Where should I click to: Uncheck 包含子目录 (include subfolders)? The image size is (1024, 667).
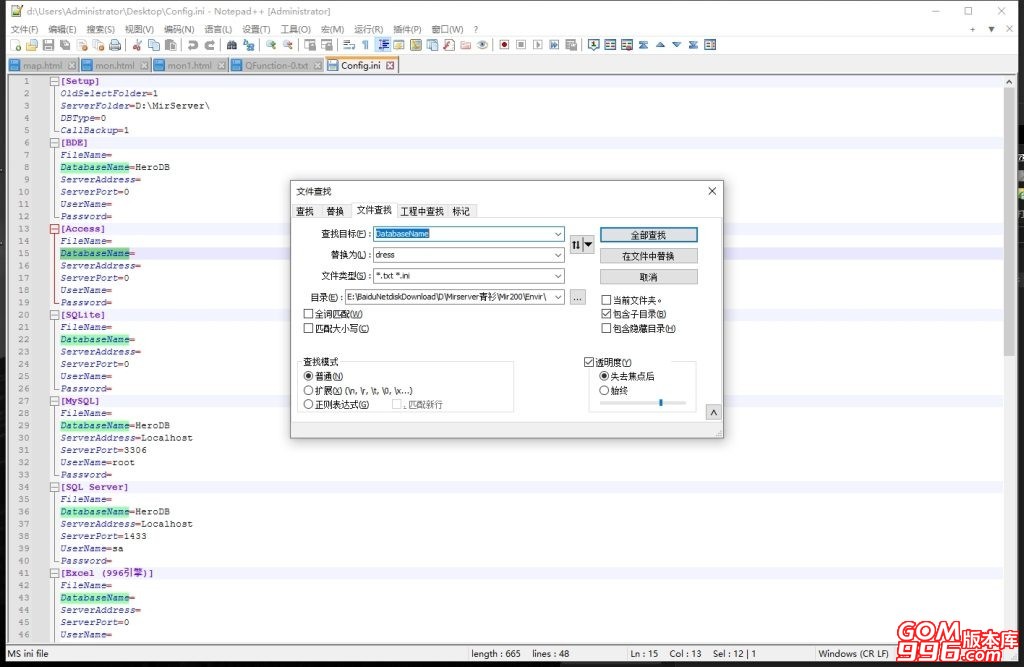click(606, 313)
